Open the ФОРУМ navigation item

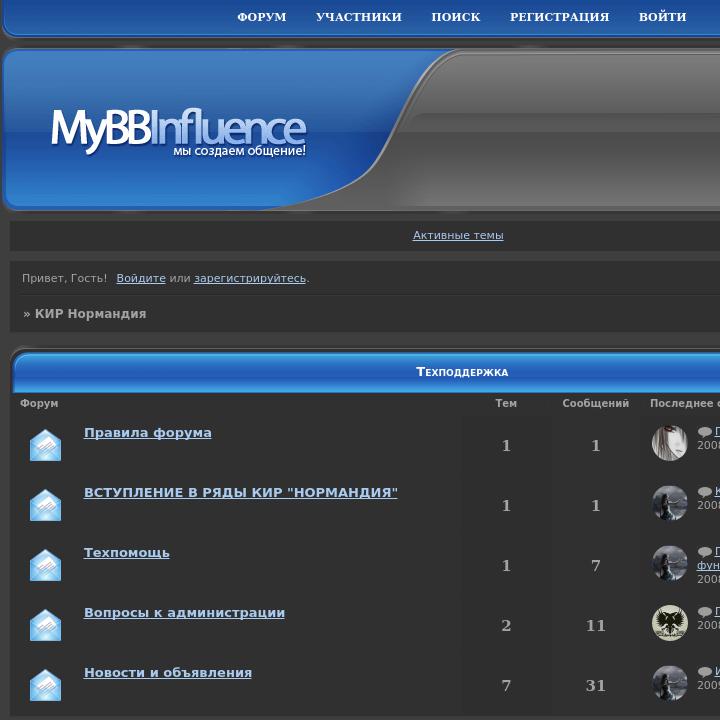point(262,17)
